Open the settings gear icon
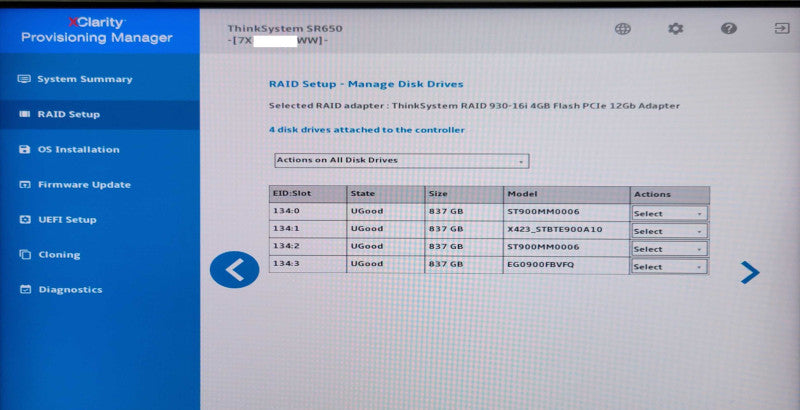This screenshot has height=410, width=800. (676, 29)
